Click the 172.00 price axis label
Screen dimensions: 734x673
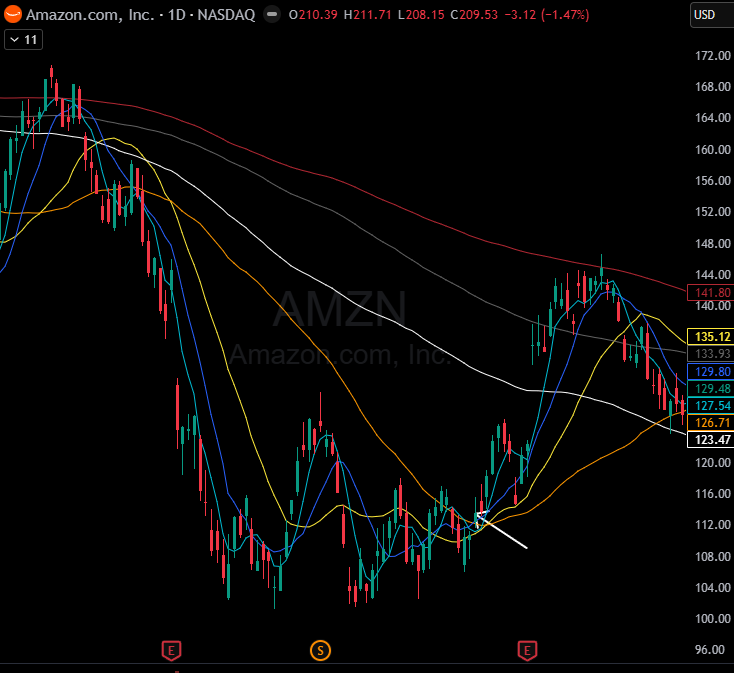click(x=713, y=56)
